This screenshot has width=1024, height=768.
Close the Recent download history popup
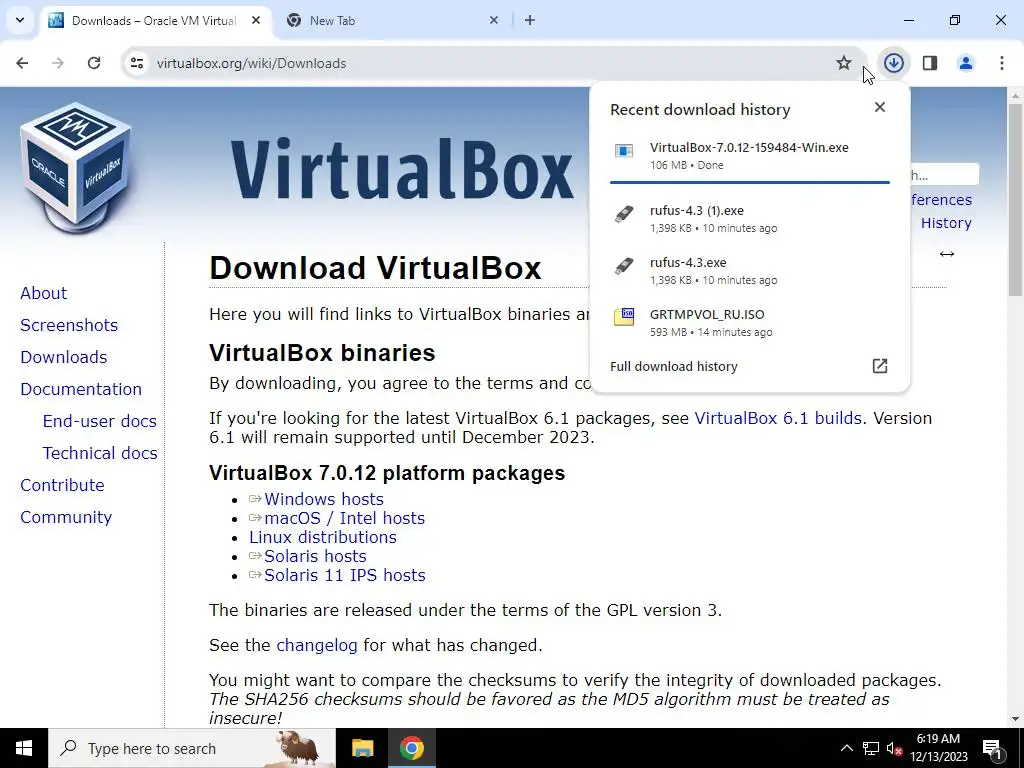point(880,107)
